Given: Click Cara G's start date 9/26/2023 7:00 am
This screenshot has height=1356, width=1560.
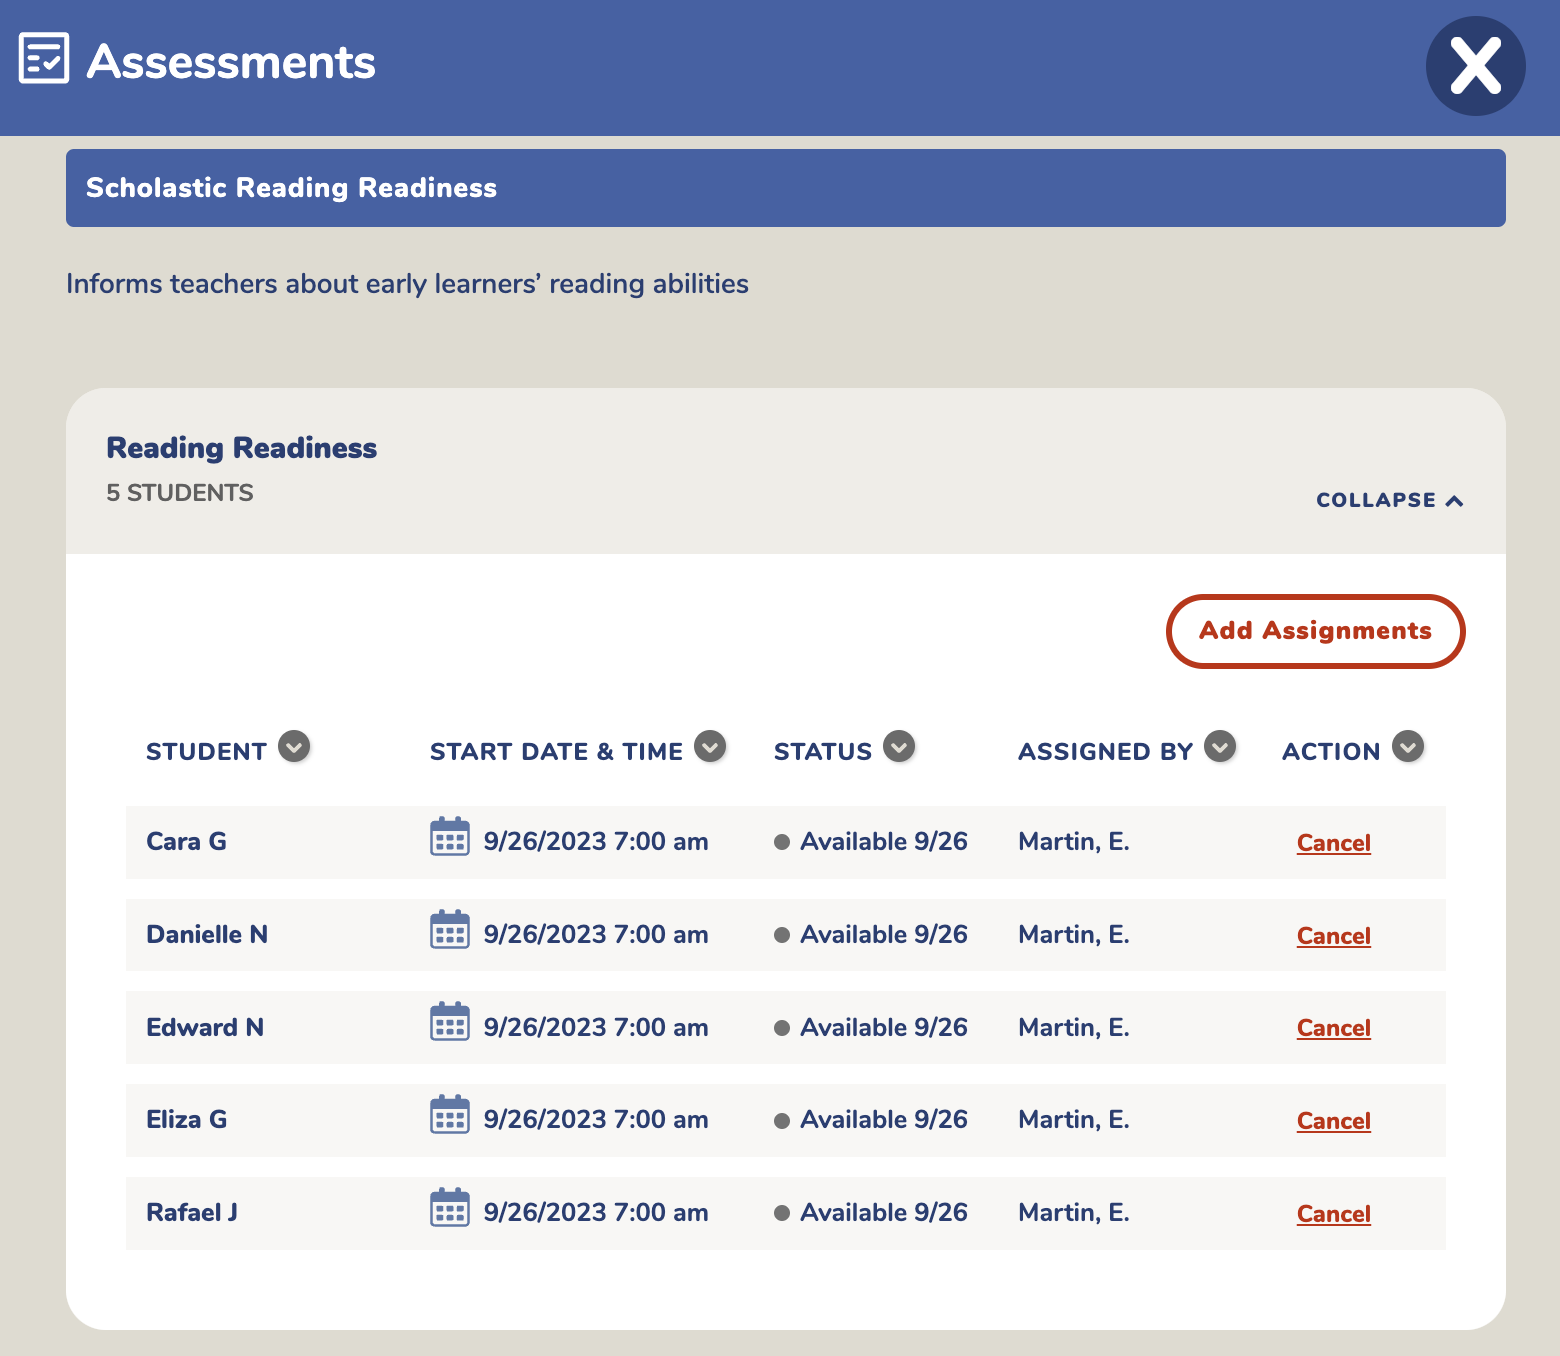Looking at the screenshot, I should (x=596, y=842).
